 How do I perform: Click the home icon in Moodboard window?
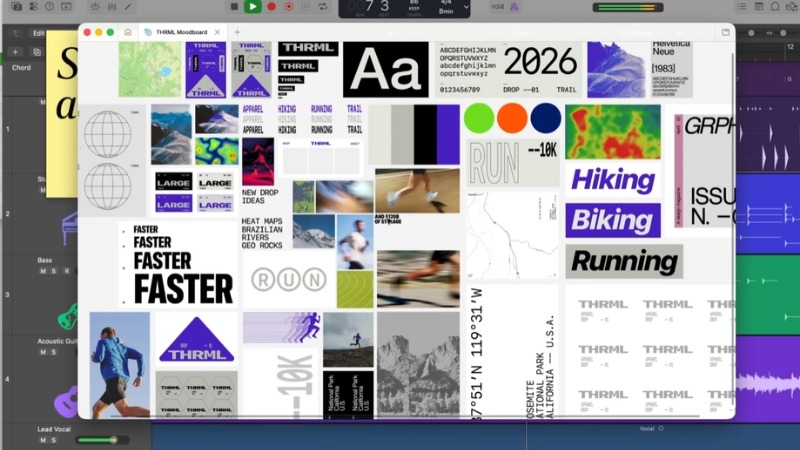pyautogui.click(x=128, y=32)
